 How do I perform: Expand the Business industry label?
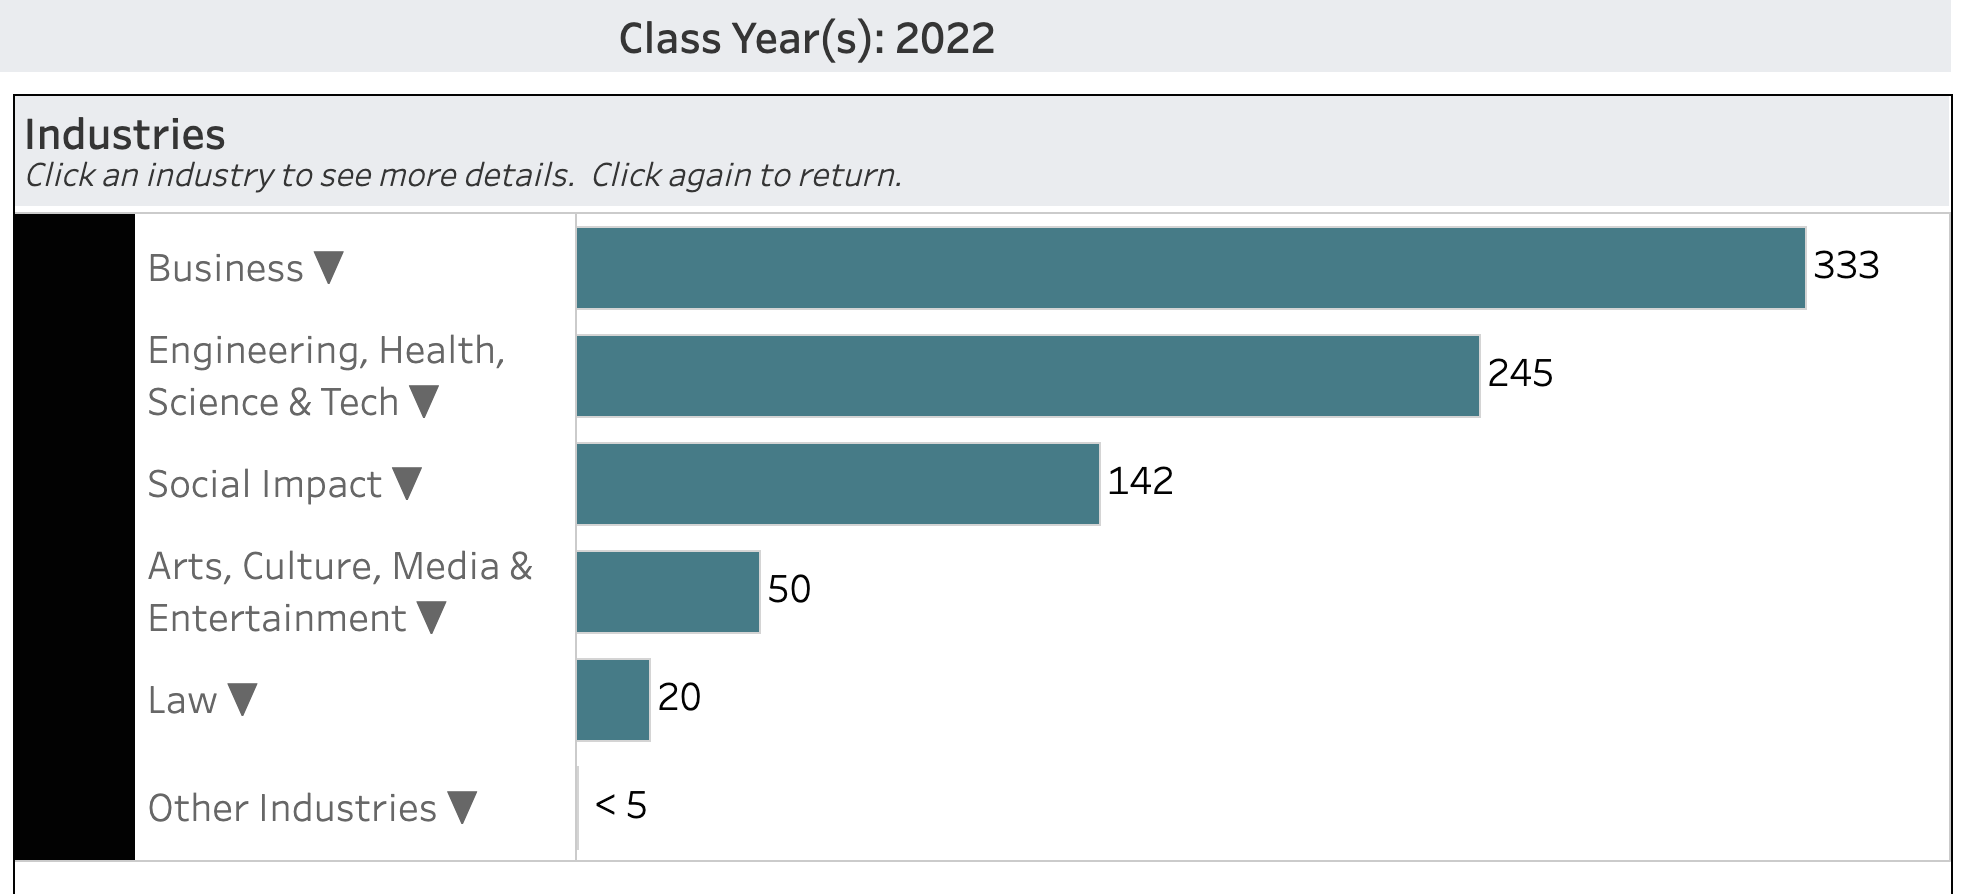pos(226,268)
